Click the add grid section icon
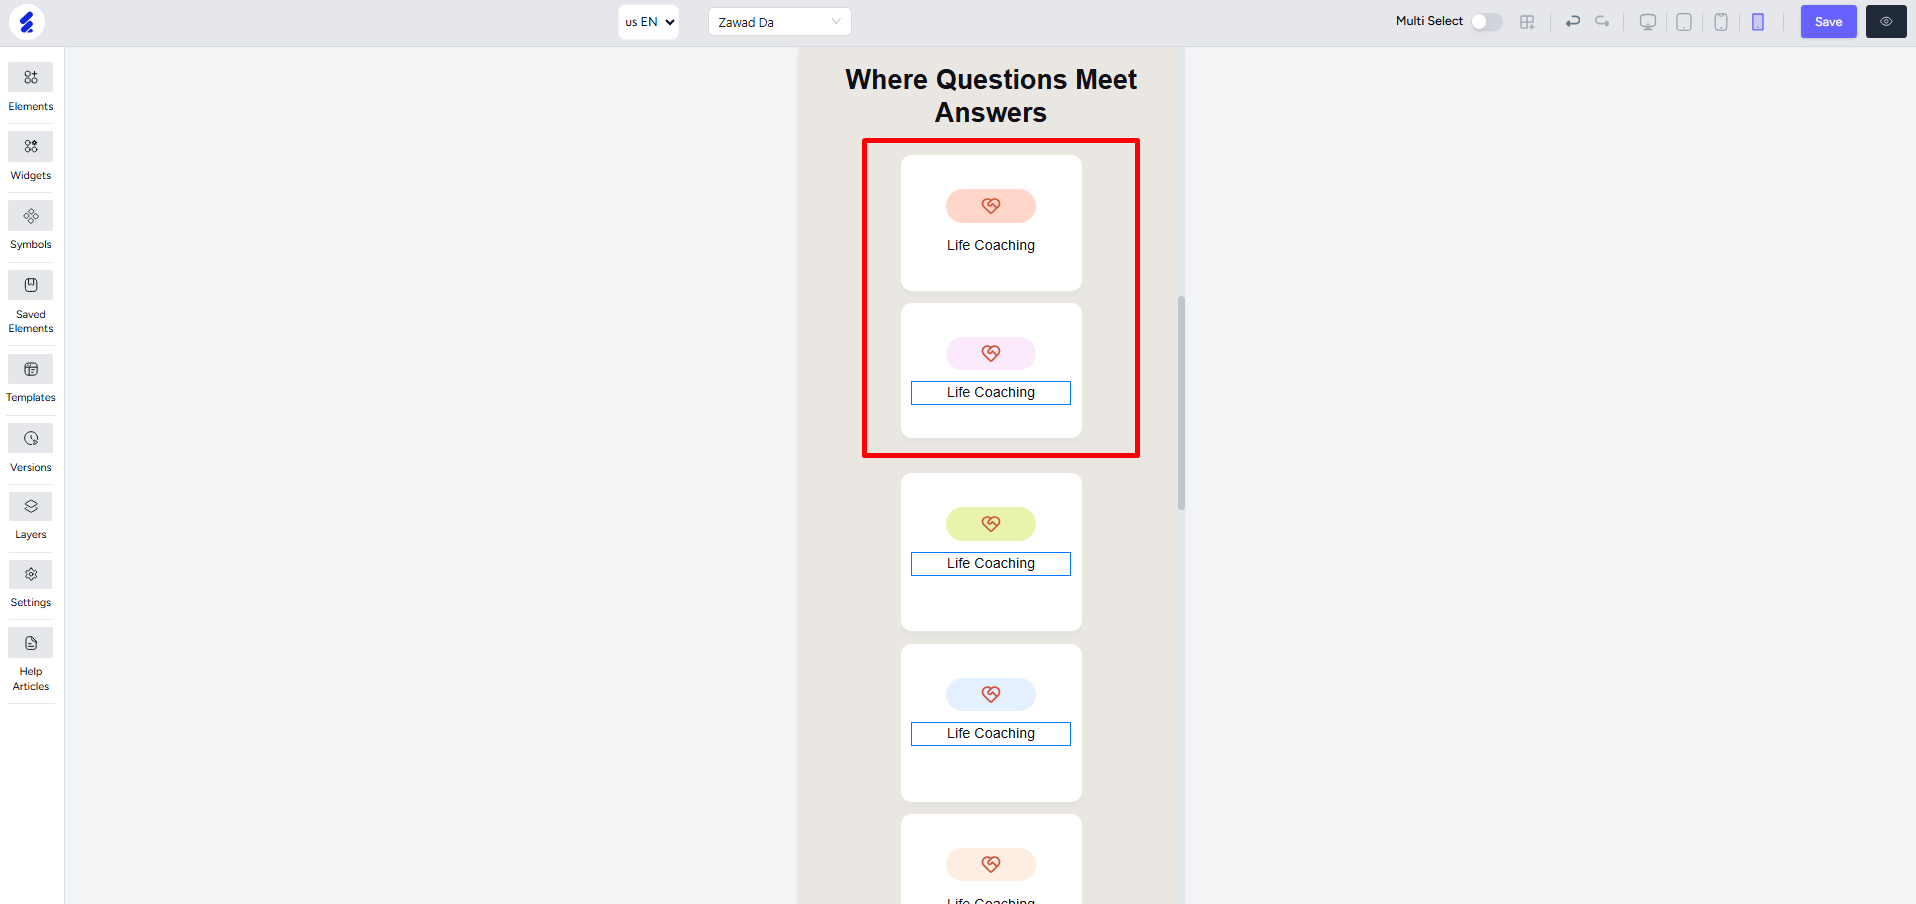The width and height of the screenshot is (1916, 904). point(1527,22)
